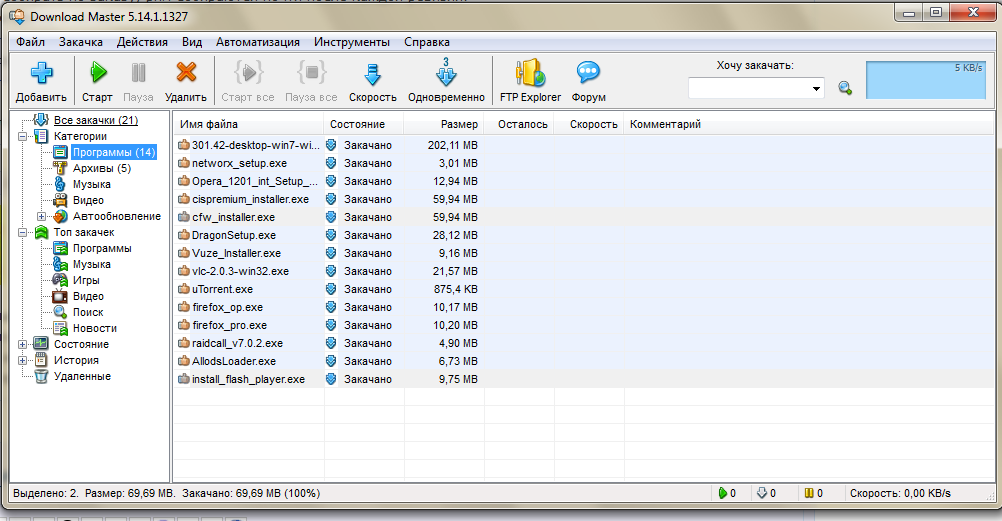This screenshot has width=1002, height=521.
Task: Select Автообновление in the category tree
Action: point(116,216)
